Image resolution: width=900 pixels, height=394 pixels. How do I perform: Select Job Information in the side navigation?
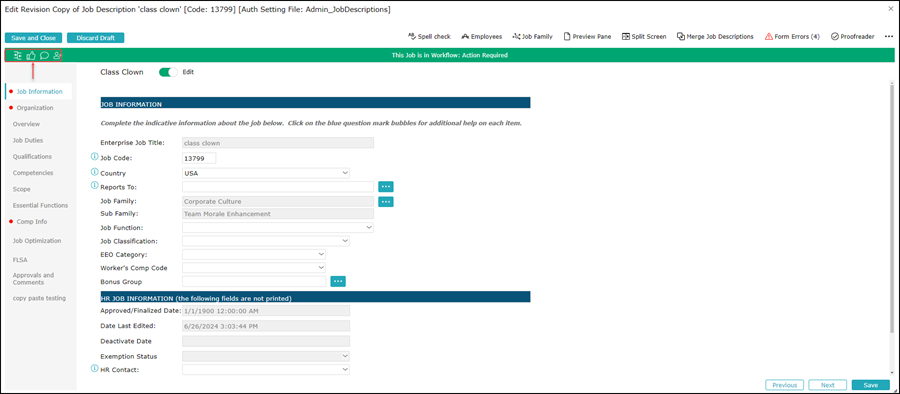tap(39, 91)
